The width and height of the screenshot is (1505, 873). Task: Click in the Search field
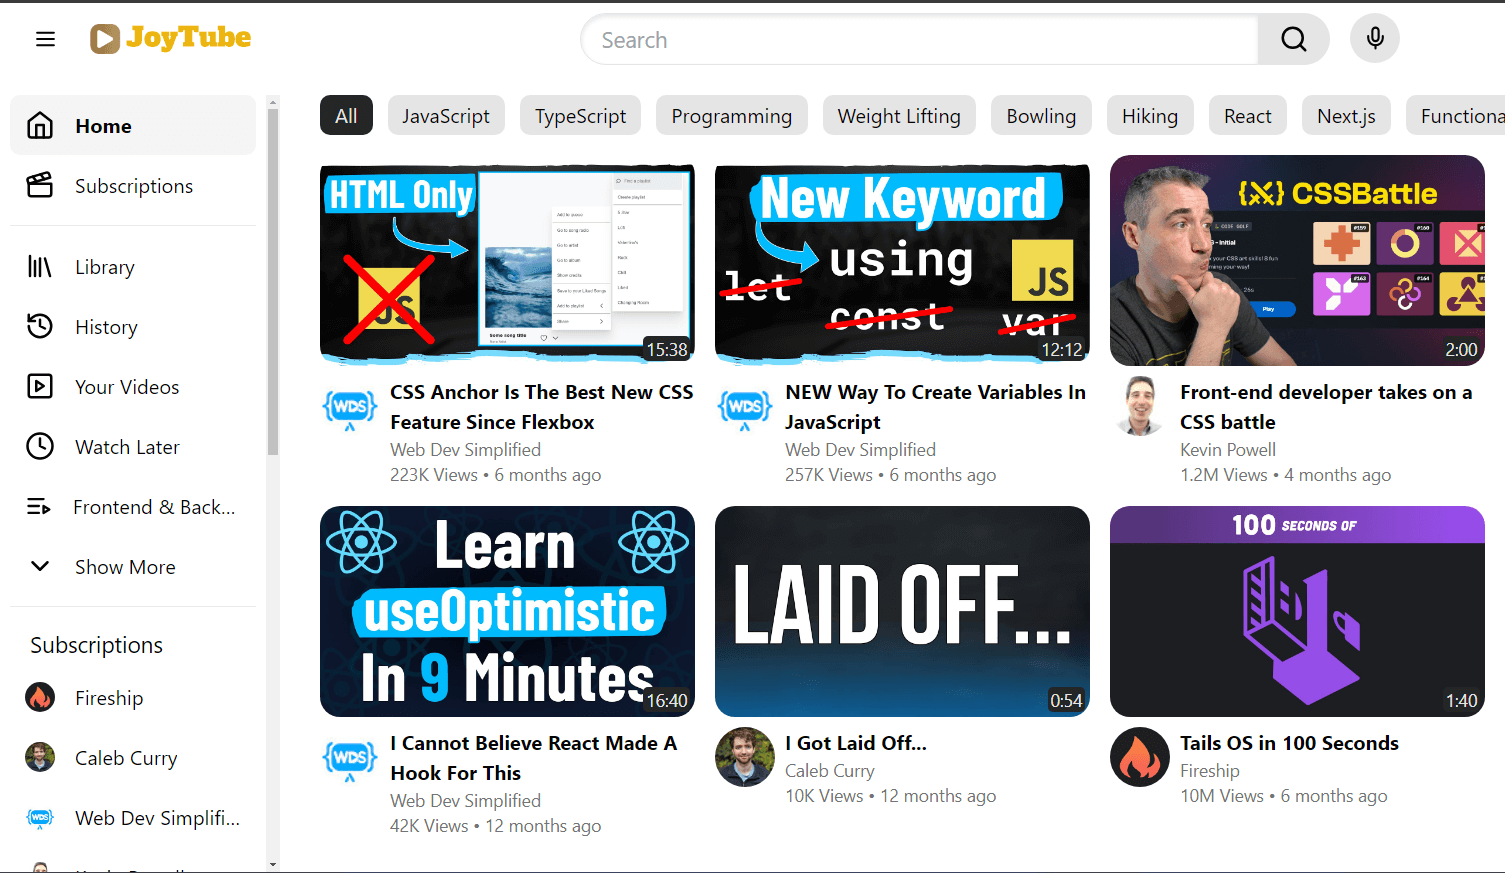tap(919, 40)
